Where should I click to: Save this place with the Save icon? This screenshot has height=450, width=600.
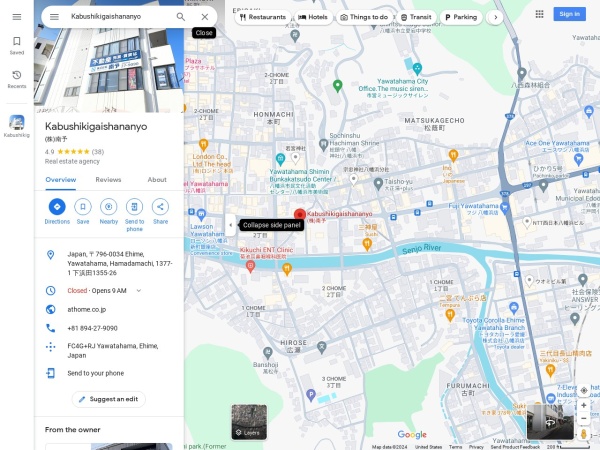[x=83, y=211]
